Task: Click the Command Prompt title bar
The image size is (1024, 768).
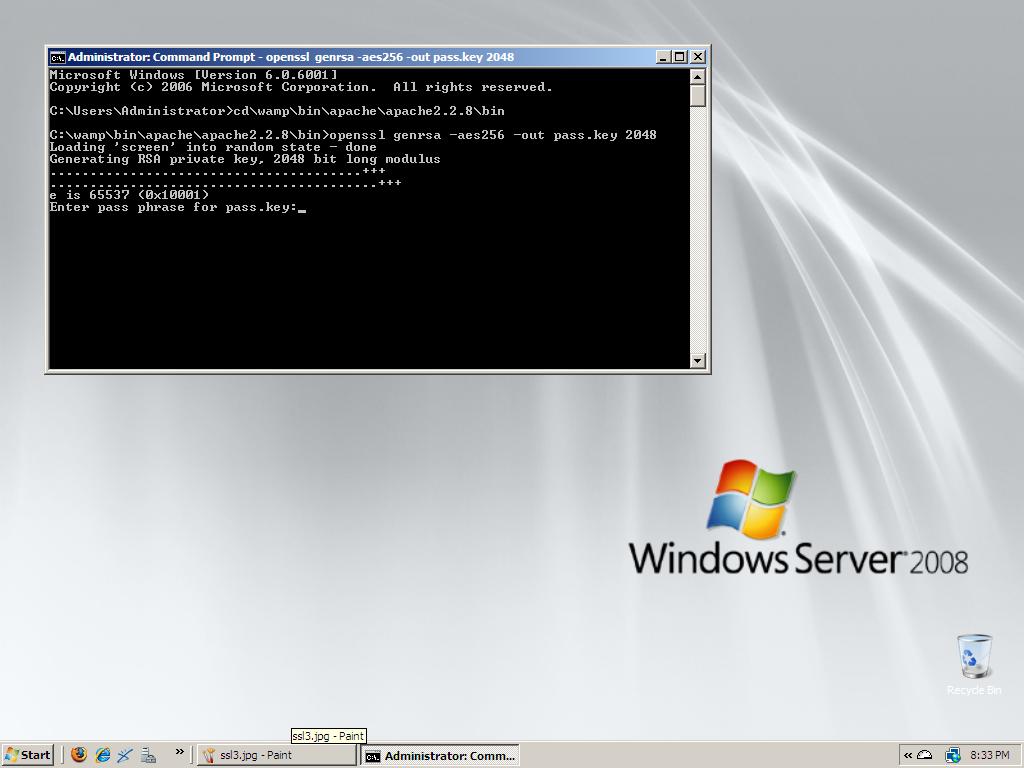Action: coord(350,57)
